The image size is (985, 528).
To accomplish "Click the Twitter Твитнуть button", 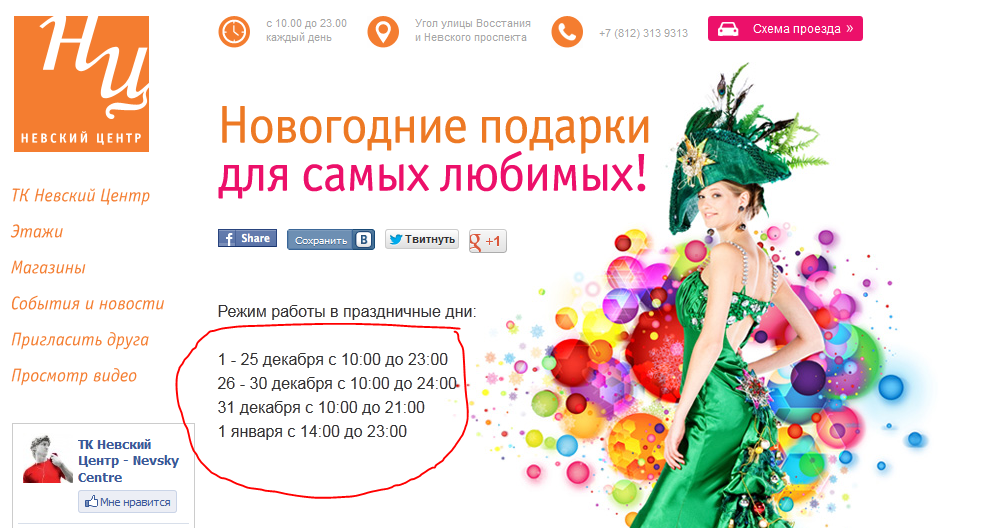I will click(x=422, y=239).
